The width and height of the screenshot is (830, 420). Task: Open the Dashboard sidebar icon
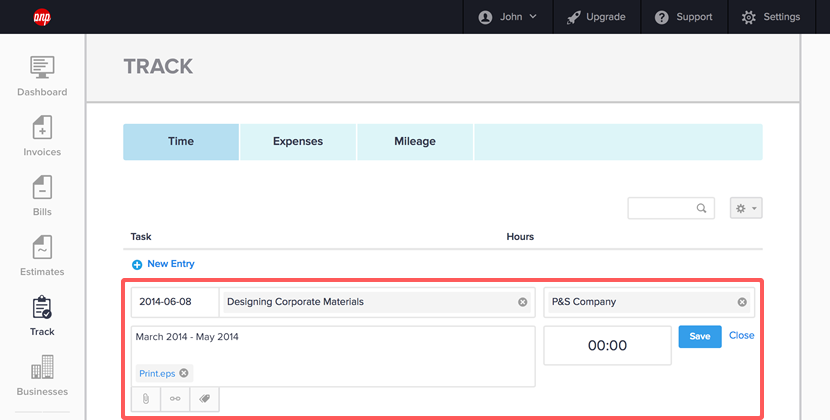click(x=42, y=67)
